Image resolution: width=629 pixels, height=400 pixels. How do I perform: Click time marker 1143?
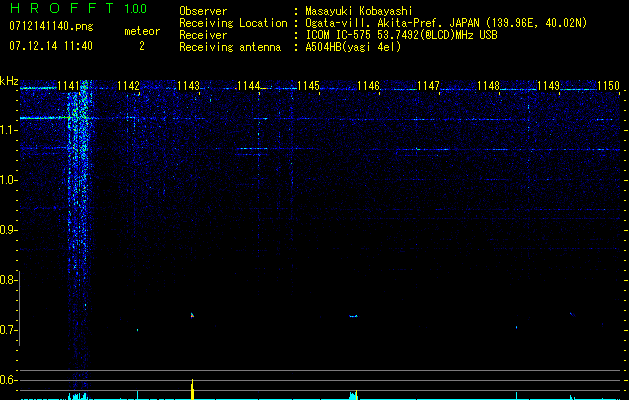coord(189,86)
